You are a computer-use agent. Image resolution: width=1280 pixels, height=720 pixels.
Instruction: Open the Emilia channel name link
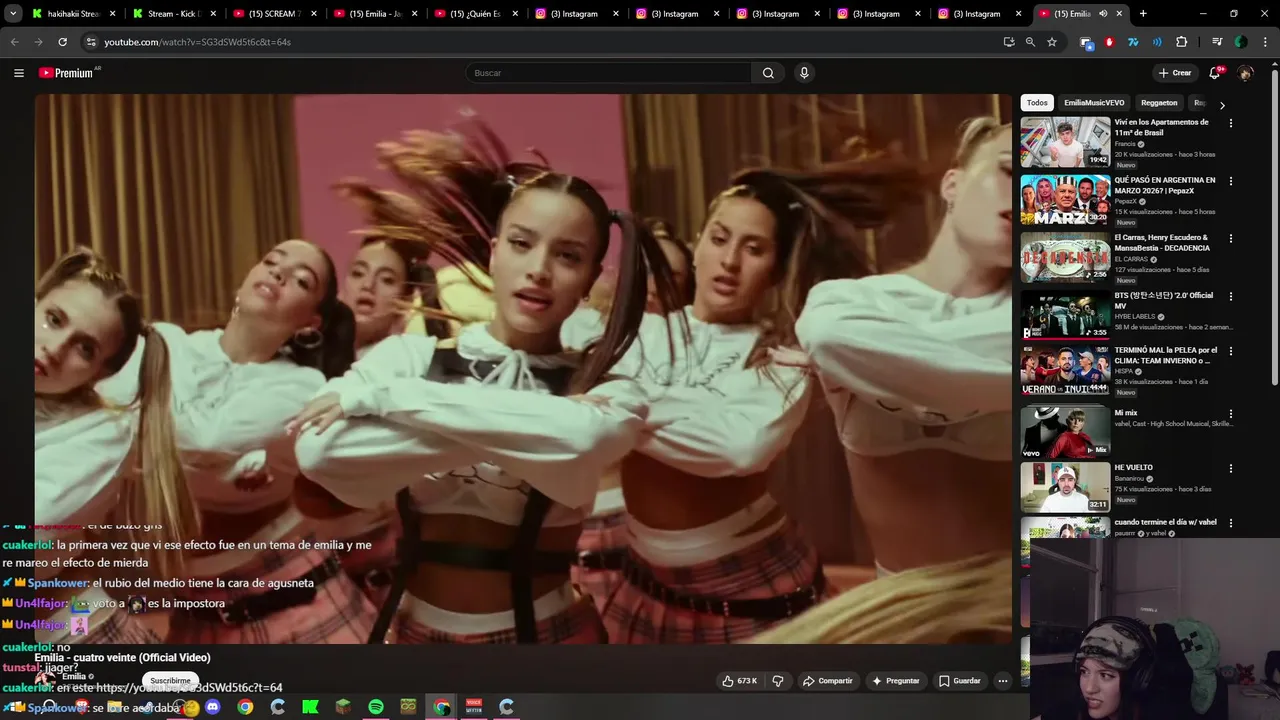pos(74,677)
